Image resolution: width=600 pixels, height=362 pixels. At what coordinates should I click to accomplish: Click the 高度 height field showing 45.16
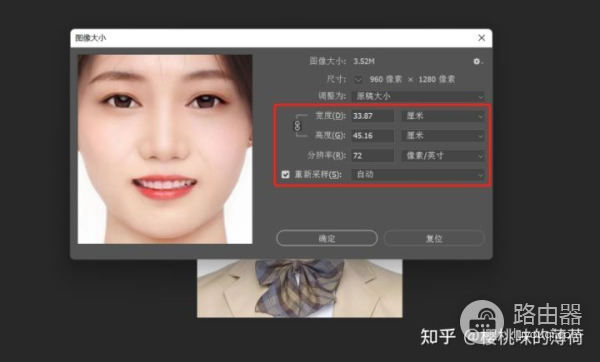pos(372,135)
